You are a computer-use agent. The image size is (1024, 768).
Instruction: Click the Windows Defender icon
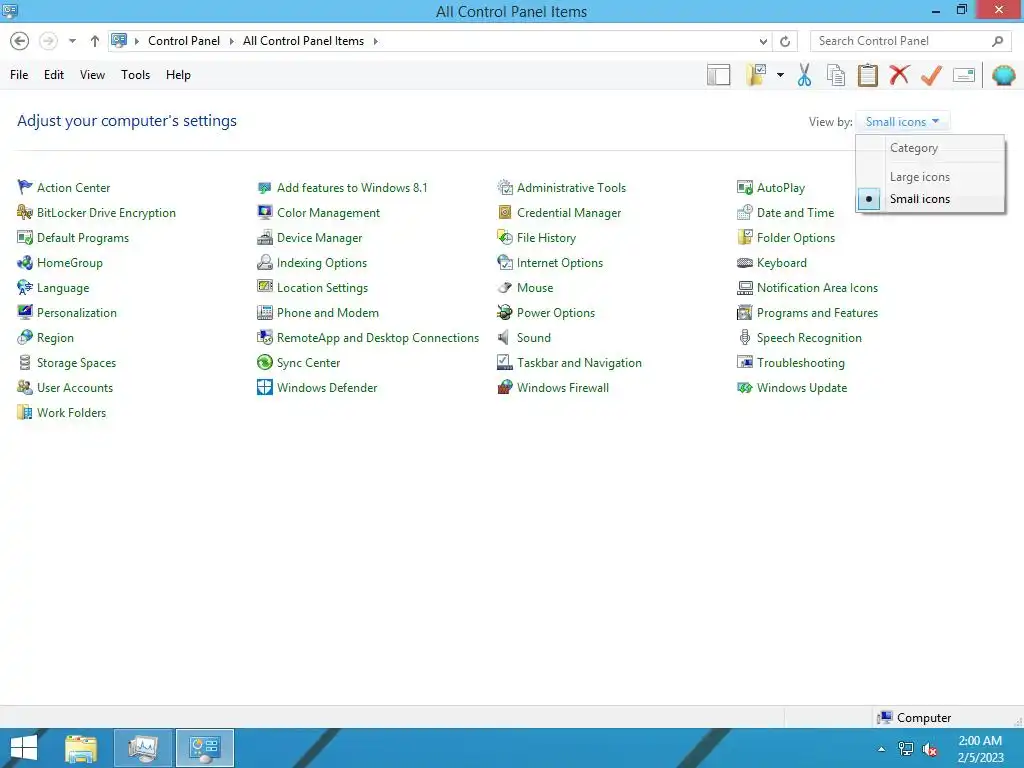tap(264, 387)
